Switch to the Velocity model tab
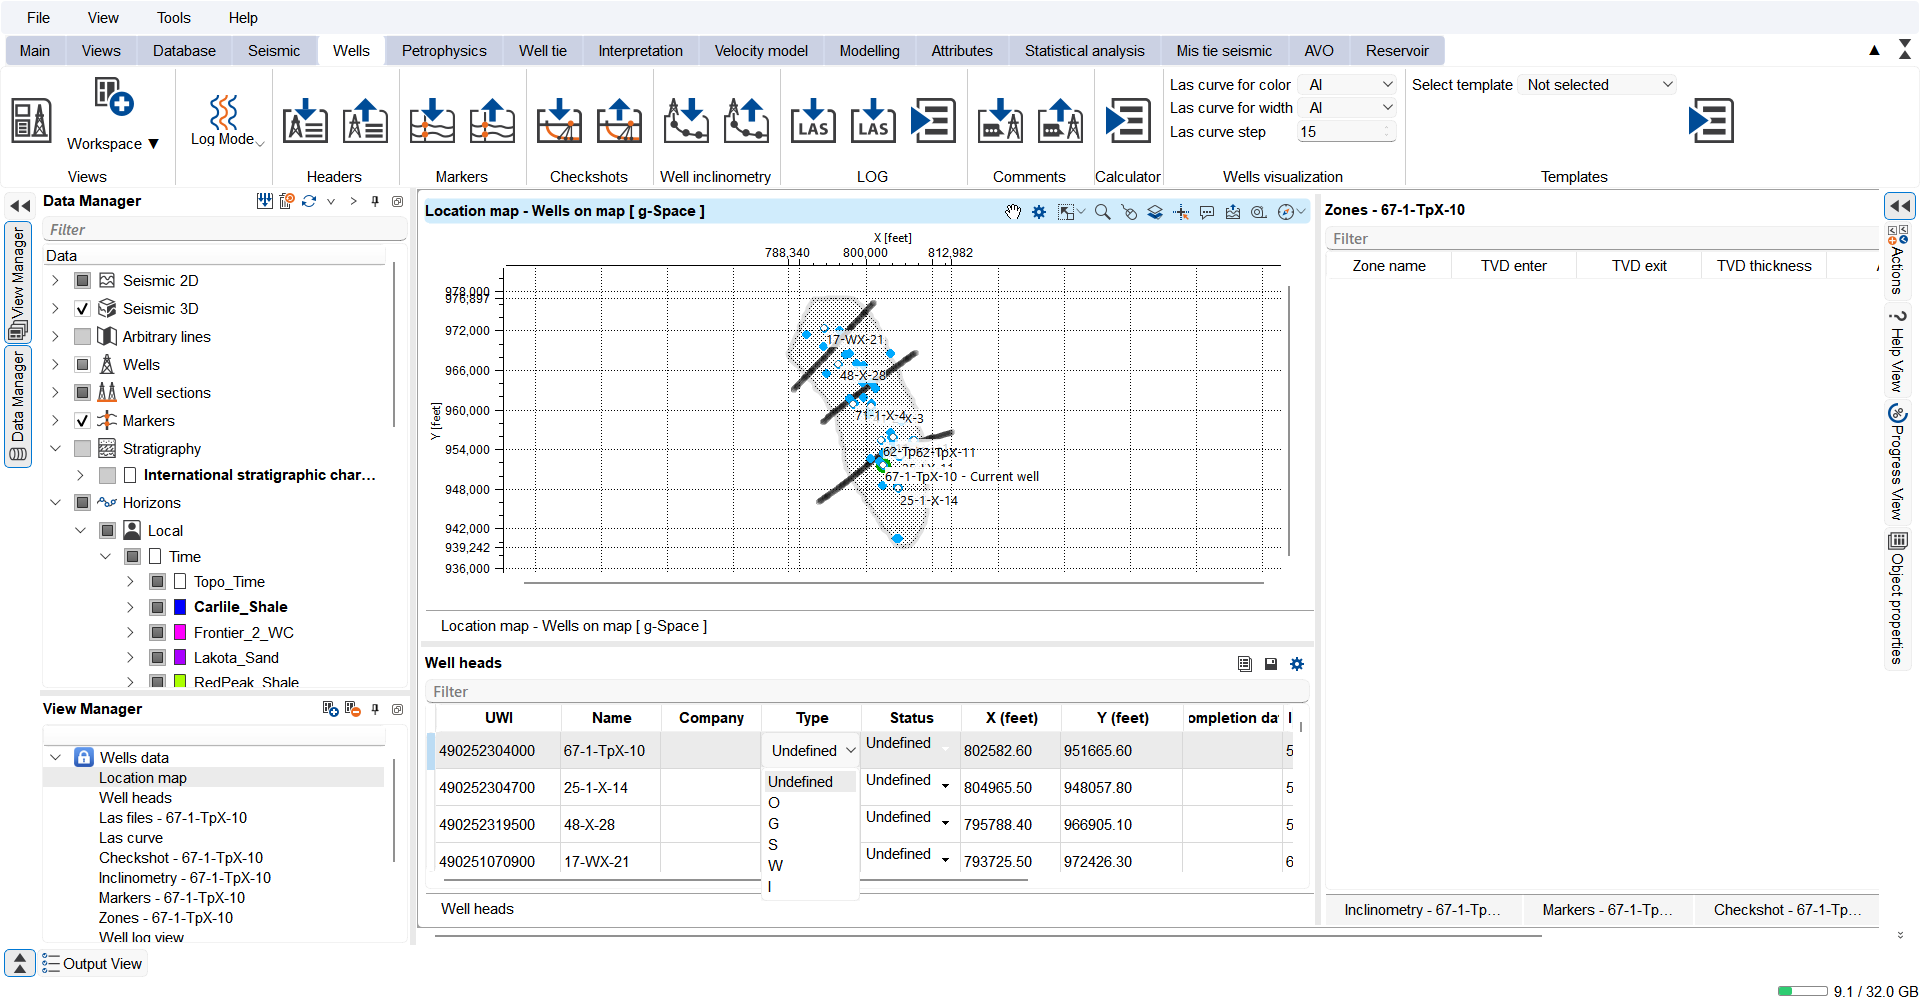This screenshot has width=1920, height=1001. 761,51
